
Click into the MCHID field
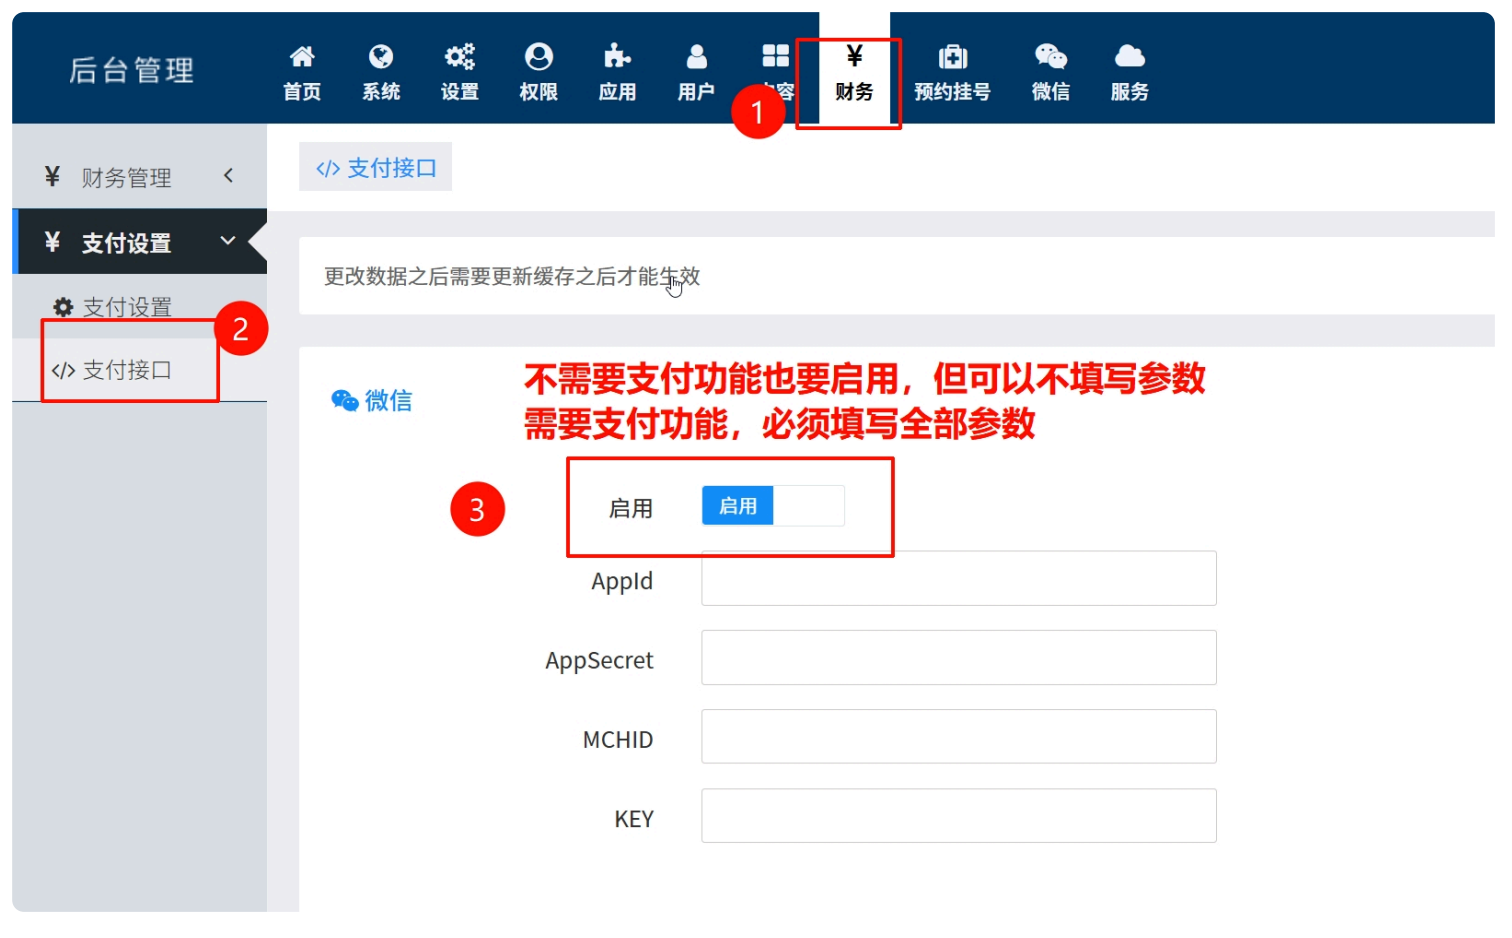coord(958,737)
